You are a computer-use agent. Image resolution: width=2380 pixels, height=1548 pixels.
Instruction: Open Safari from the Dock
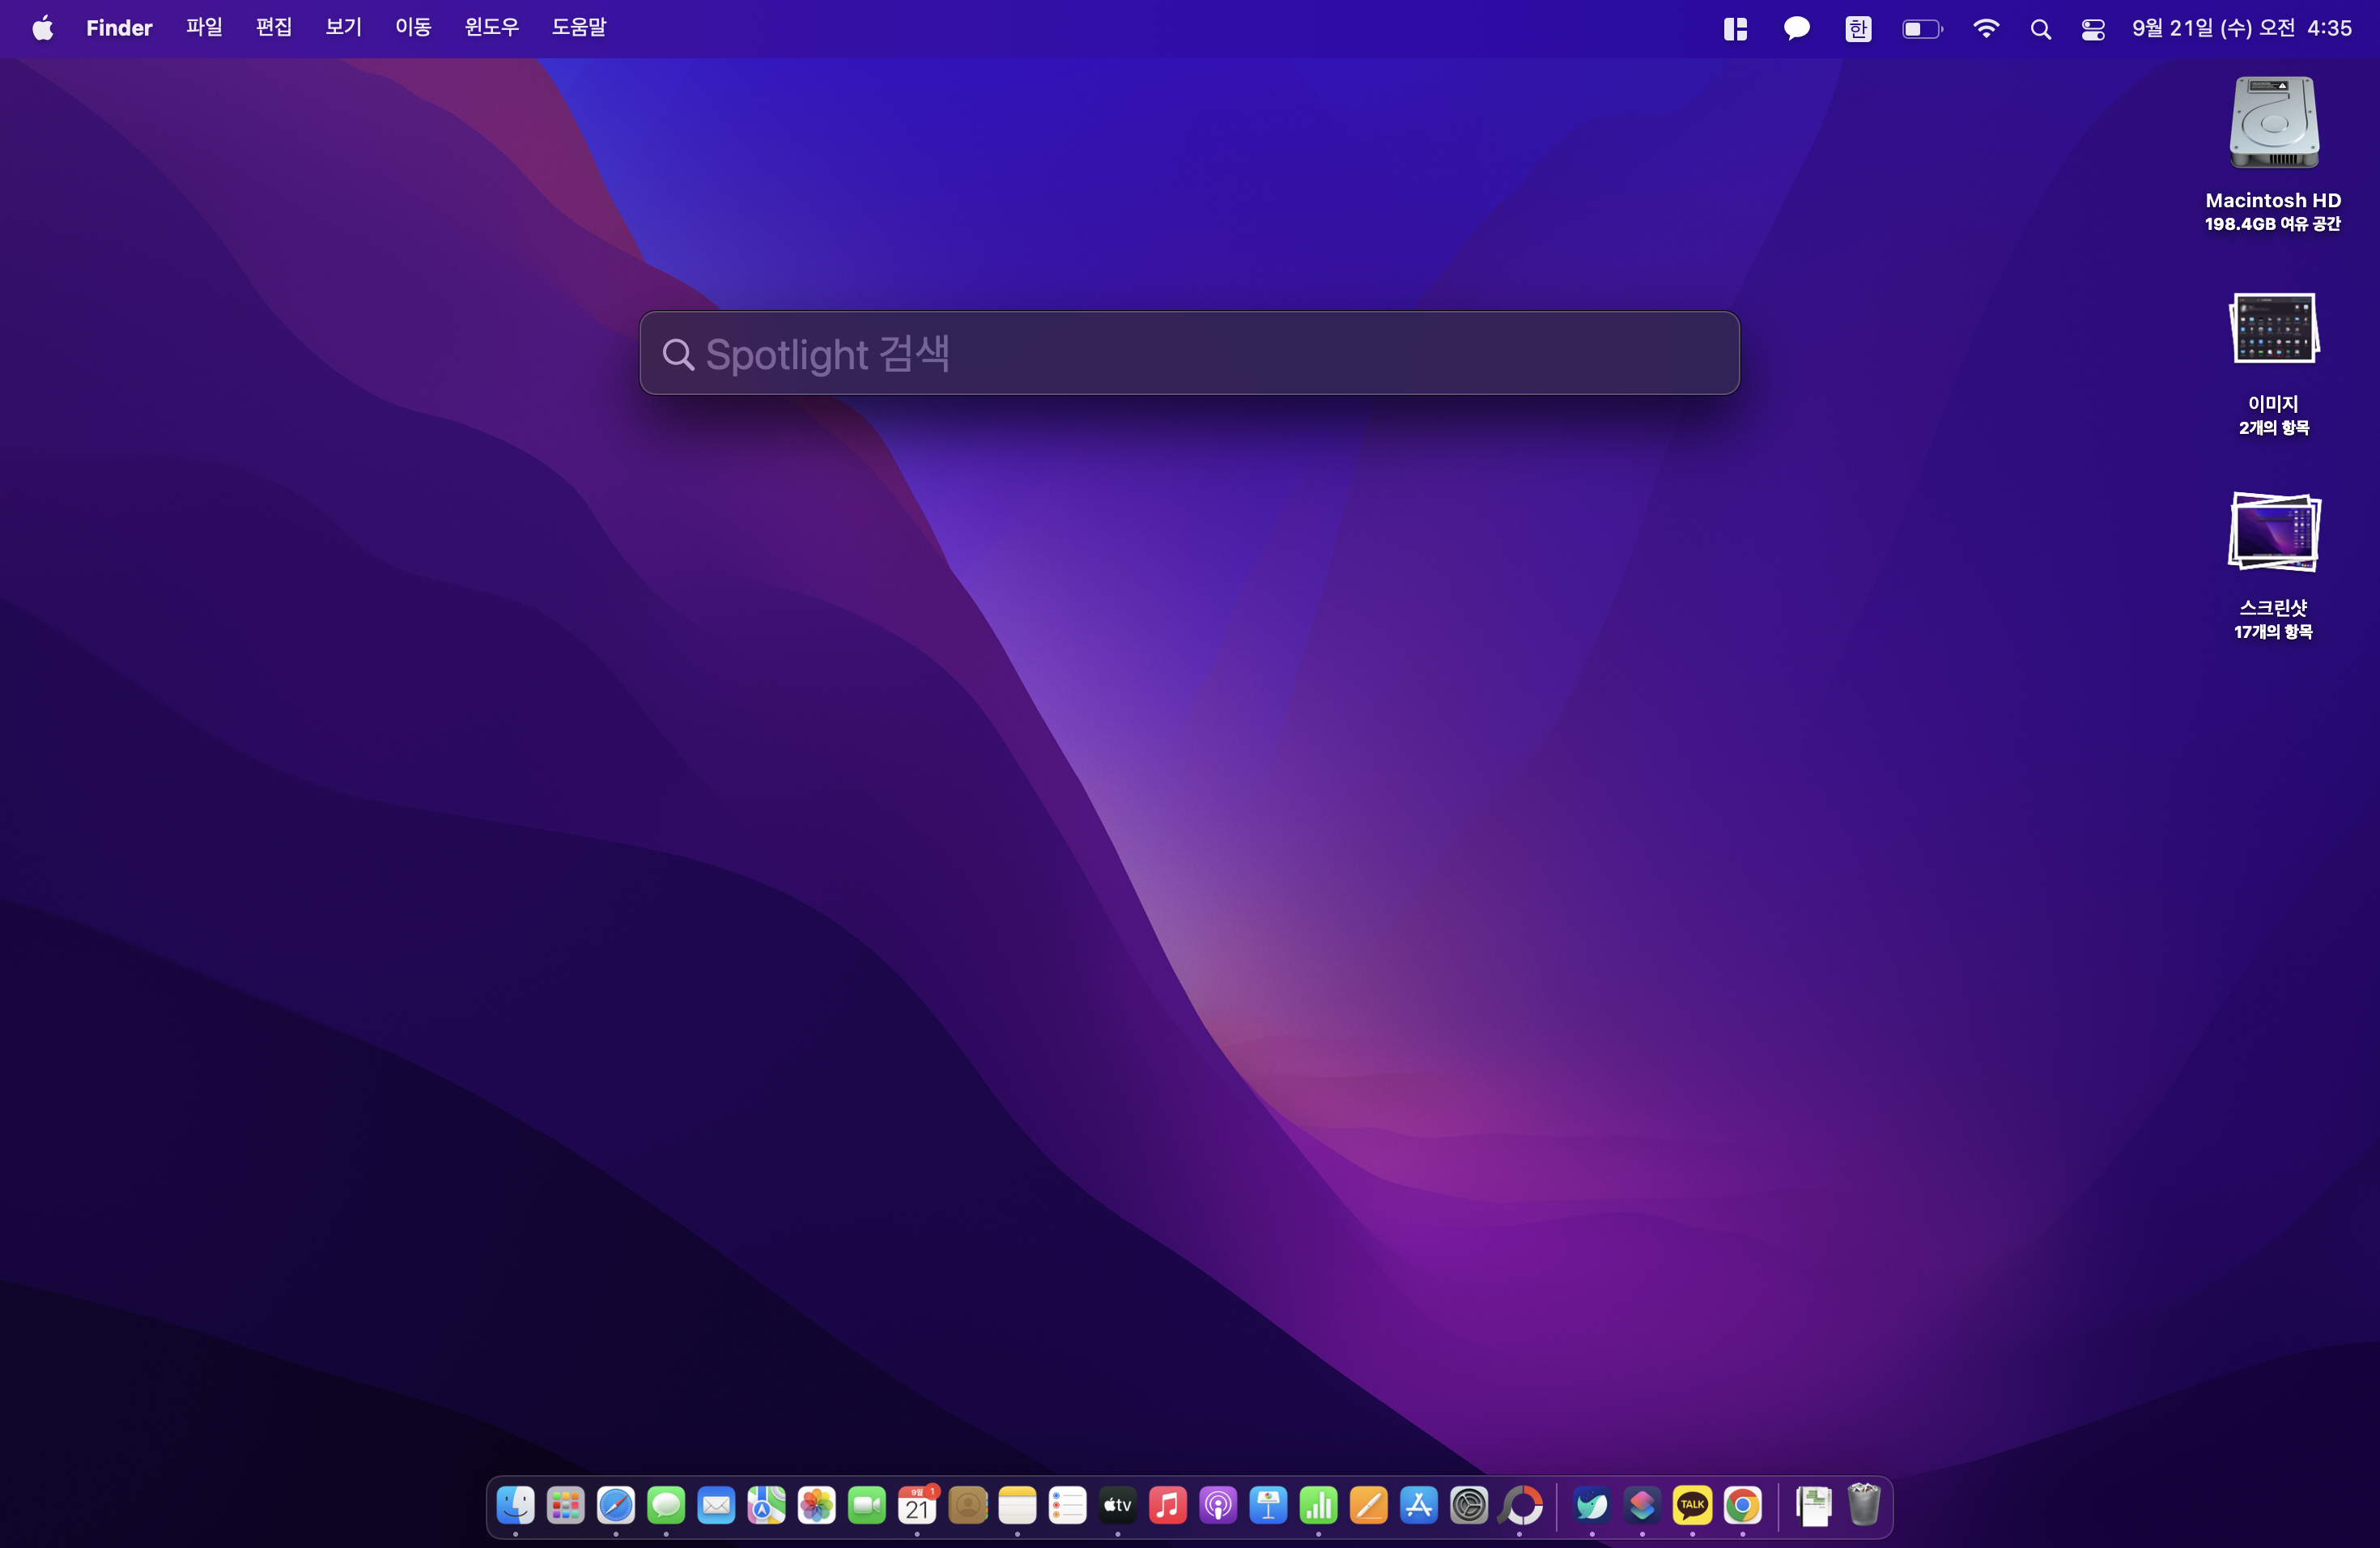click(616, 1505)
